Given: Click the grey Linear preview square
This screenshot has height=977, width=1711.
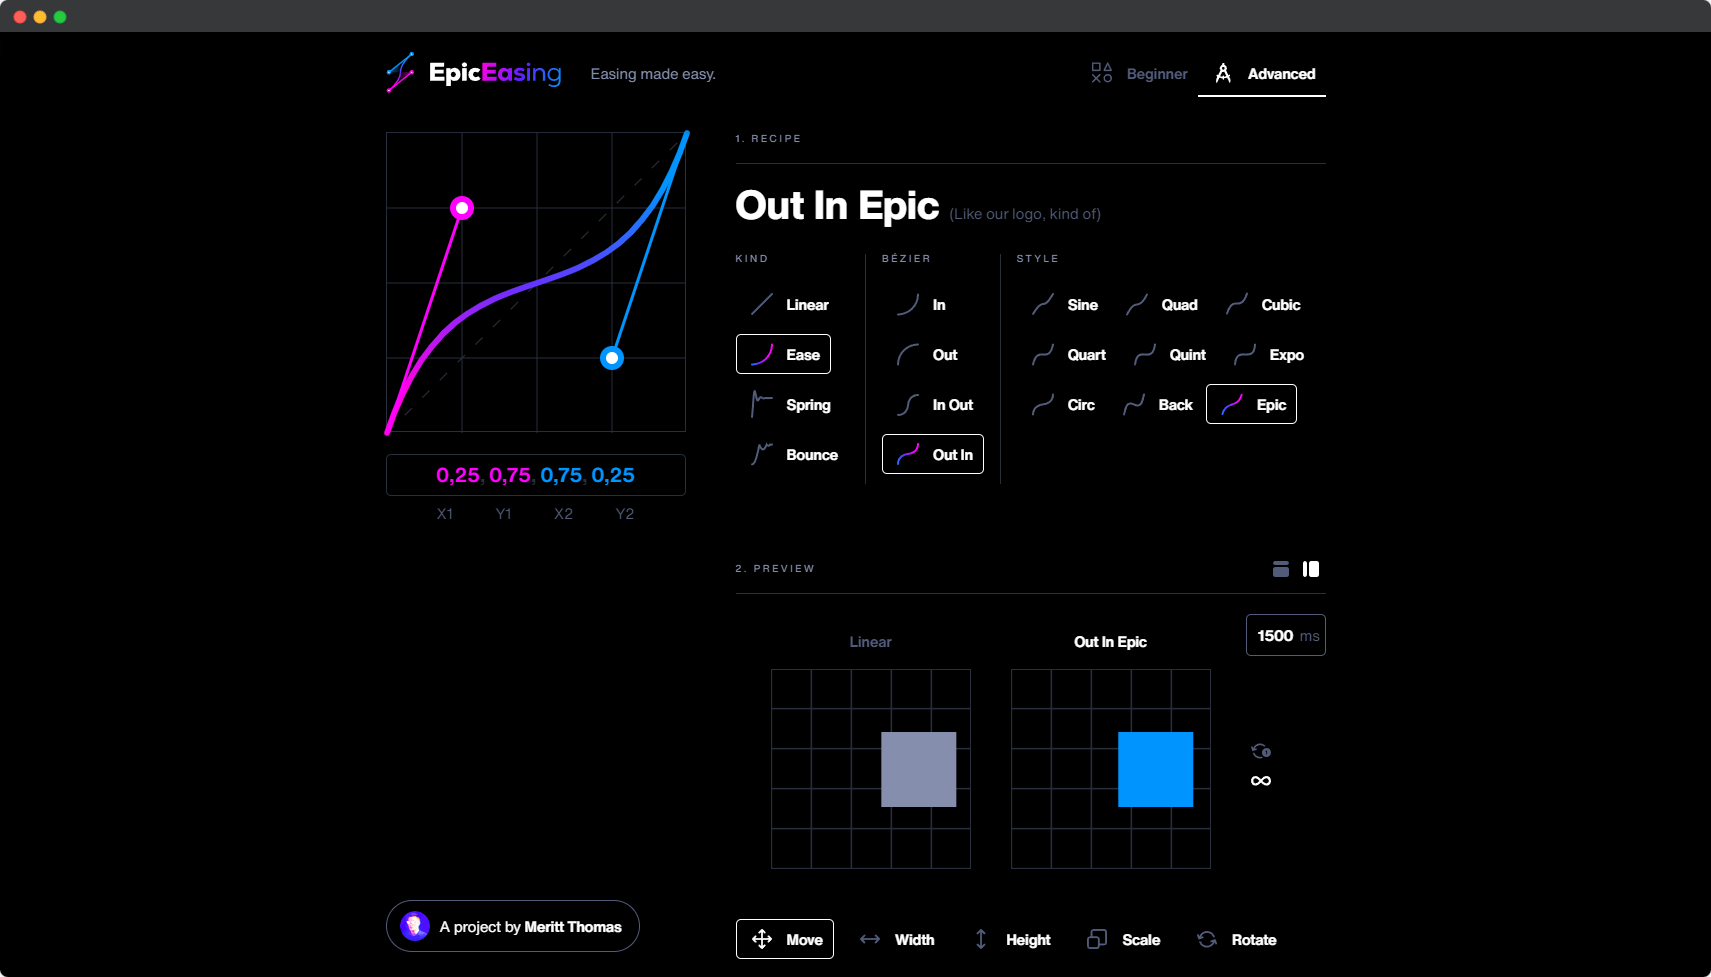Looking at the screenshot, I should point(919,769).
